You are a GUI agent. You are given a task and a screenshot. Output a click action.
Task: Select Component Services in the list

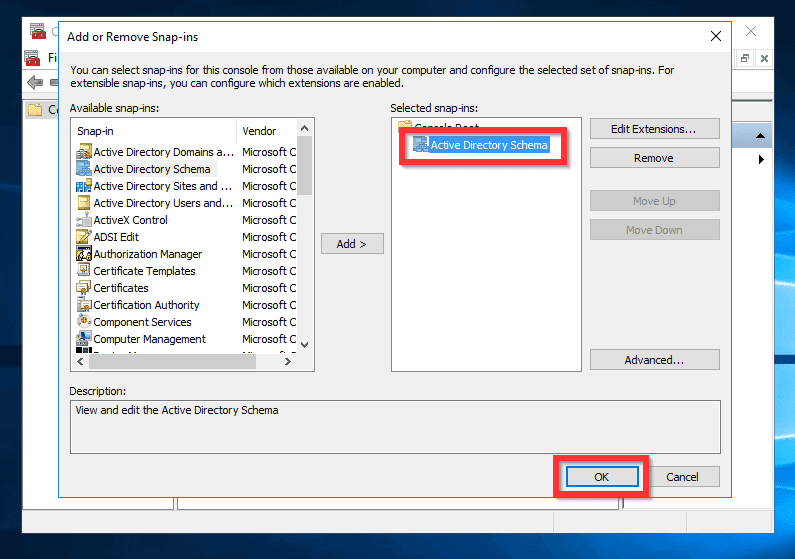pos(142,322)
